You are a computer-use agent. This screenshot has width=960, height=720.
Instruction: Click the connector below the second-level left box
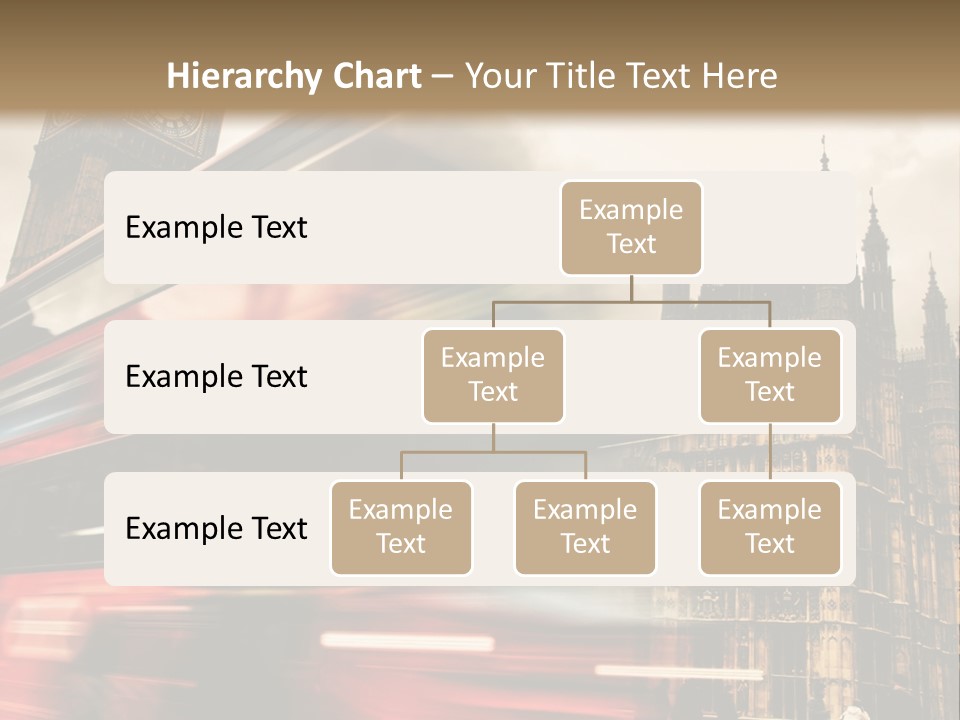point(493,438)
